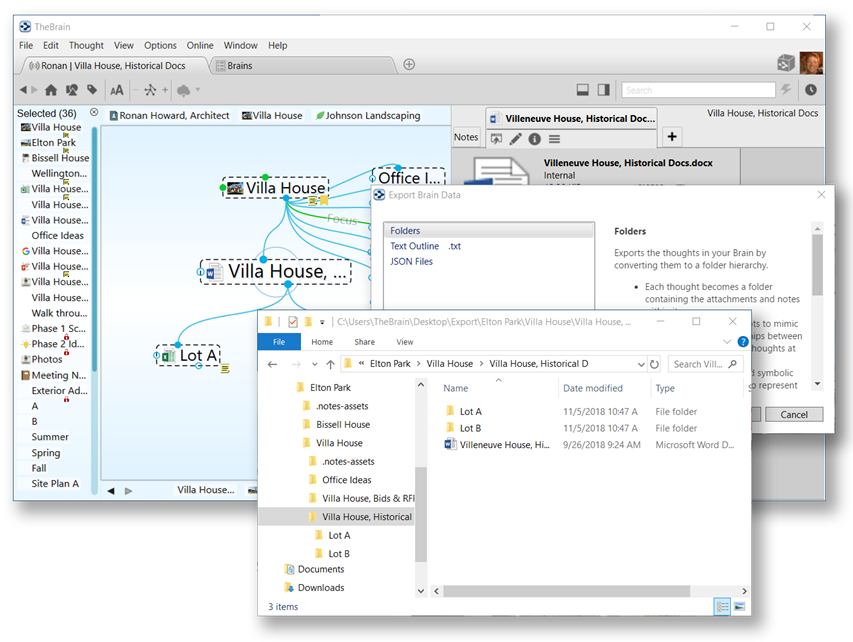This screenshot has height=642, width=853.
Task: Open the user profile avatar photo
Action: pyautogui.click(x=811, y=63)
